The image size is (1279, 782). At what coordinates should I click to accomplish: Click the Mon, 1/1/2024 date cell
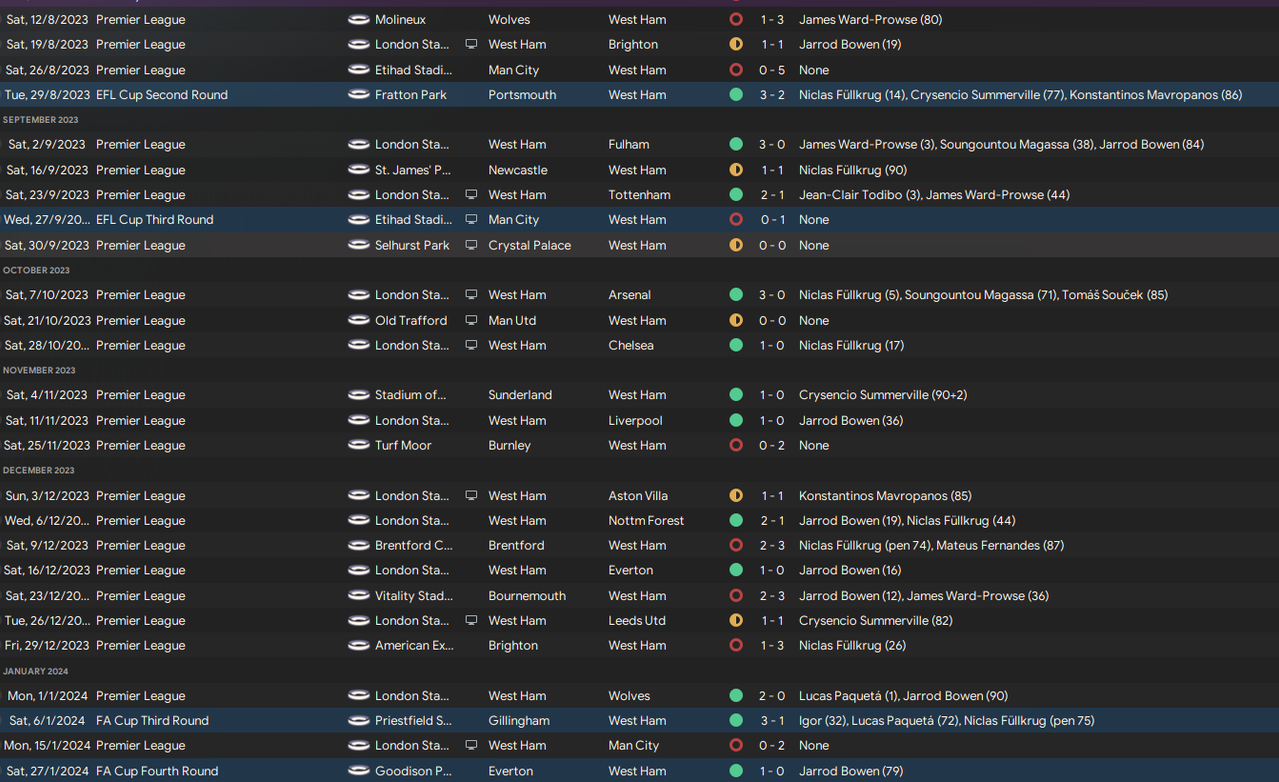pyautogui.click(x=47, y=696)
